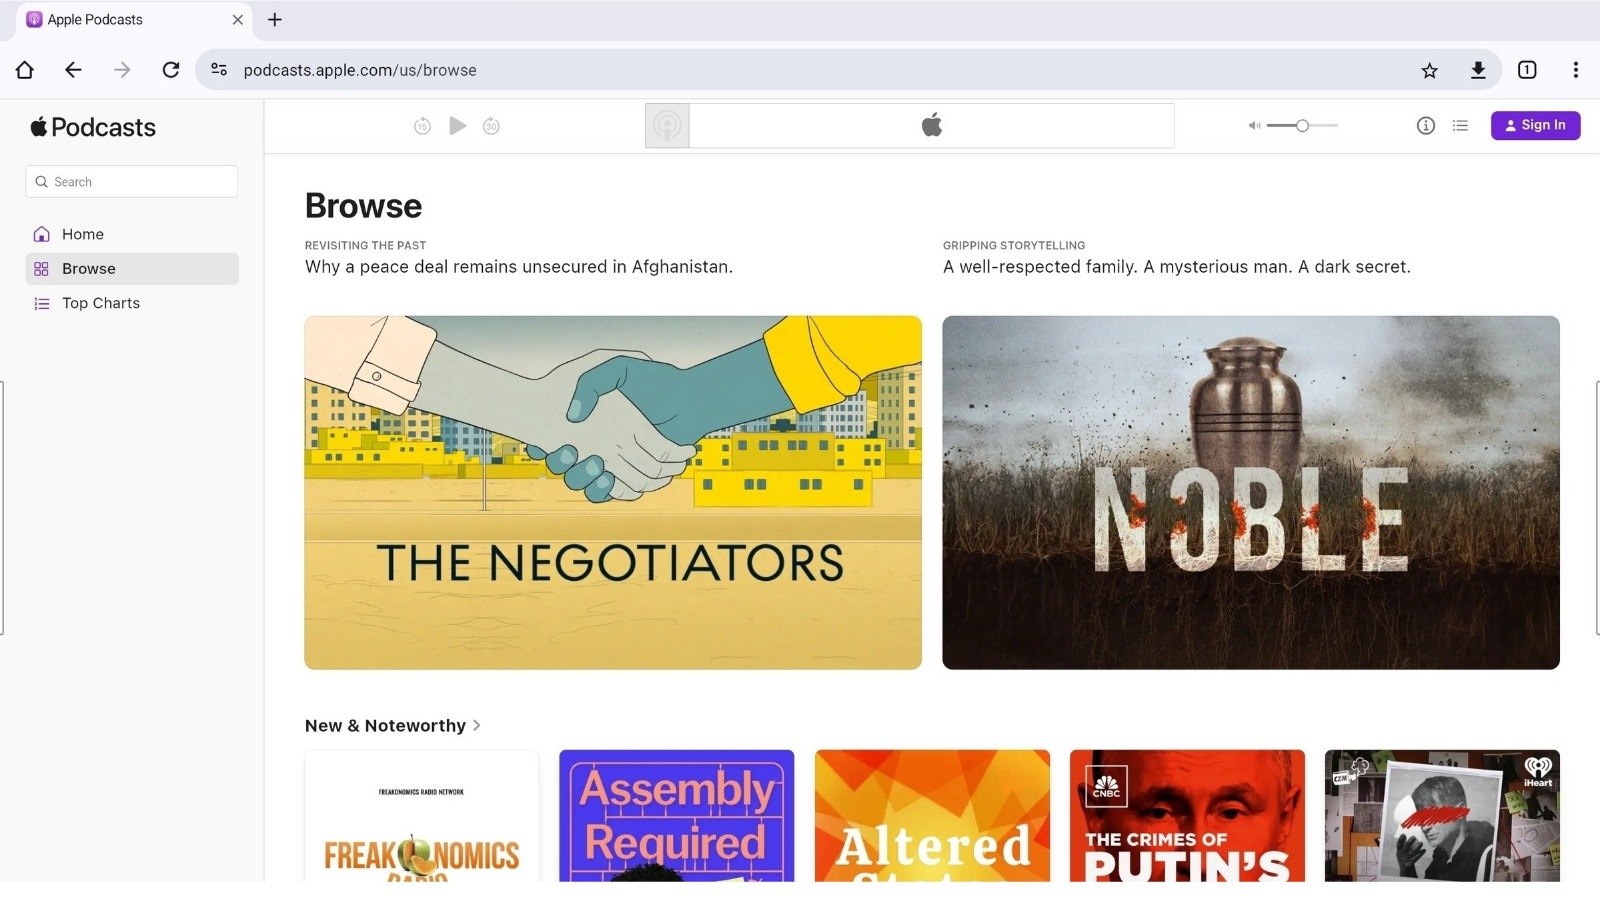Open the browser downloads icon
This screenshot has height=900, width=1600.
pyautogui.click(x=1478, y=70)
